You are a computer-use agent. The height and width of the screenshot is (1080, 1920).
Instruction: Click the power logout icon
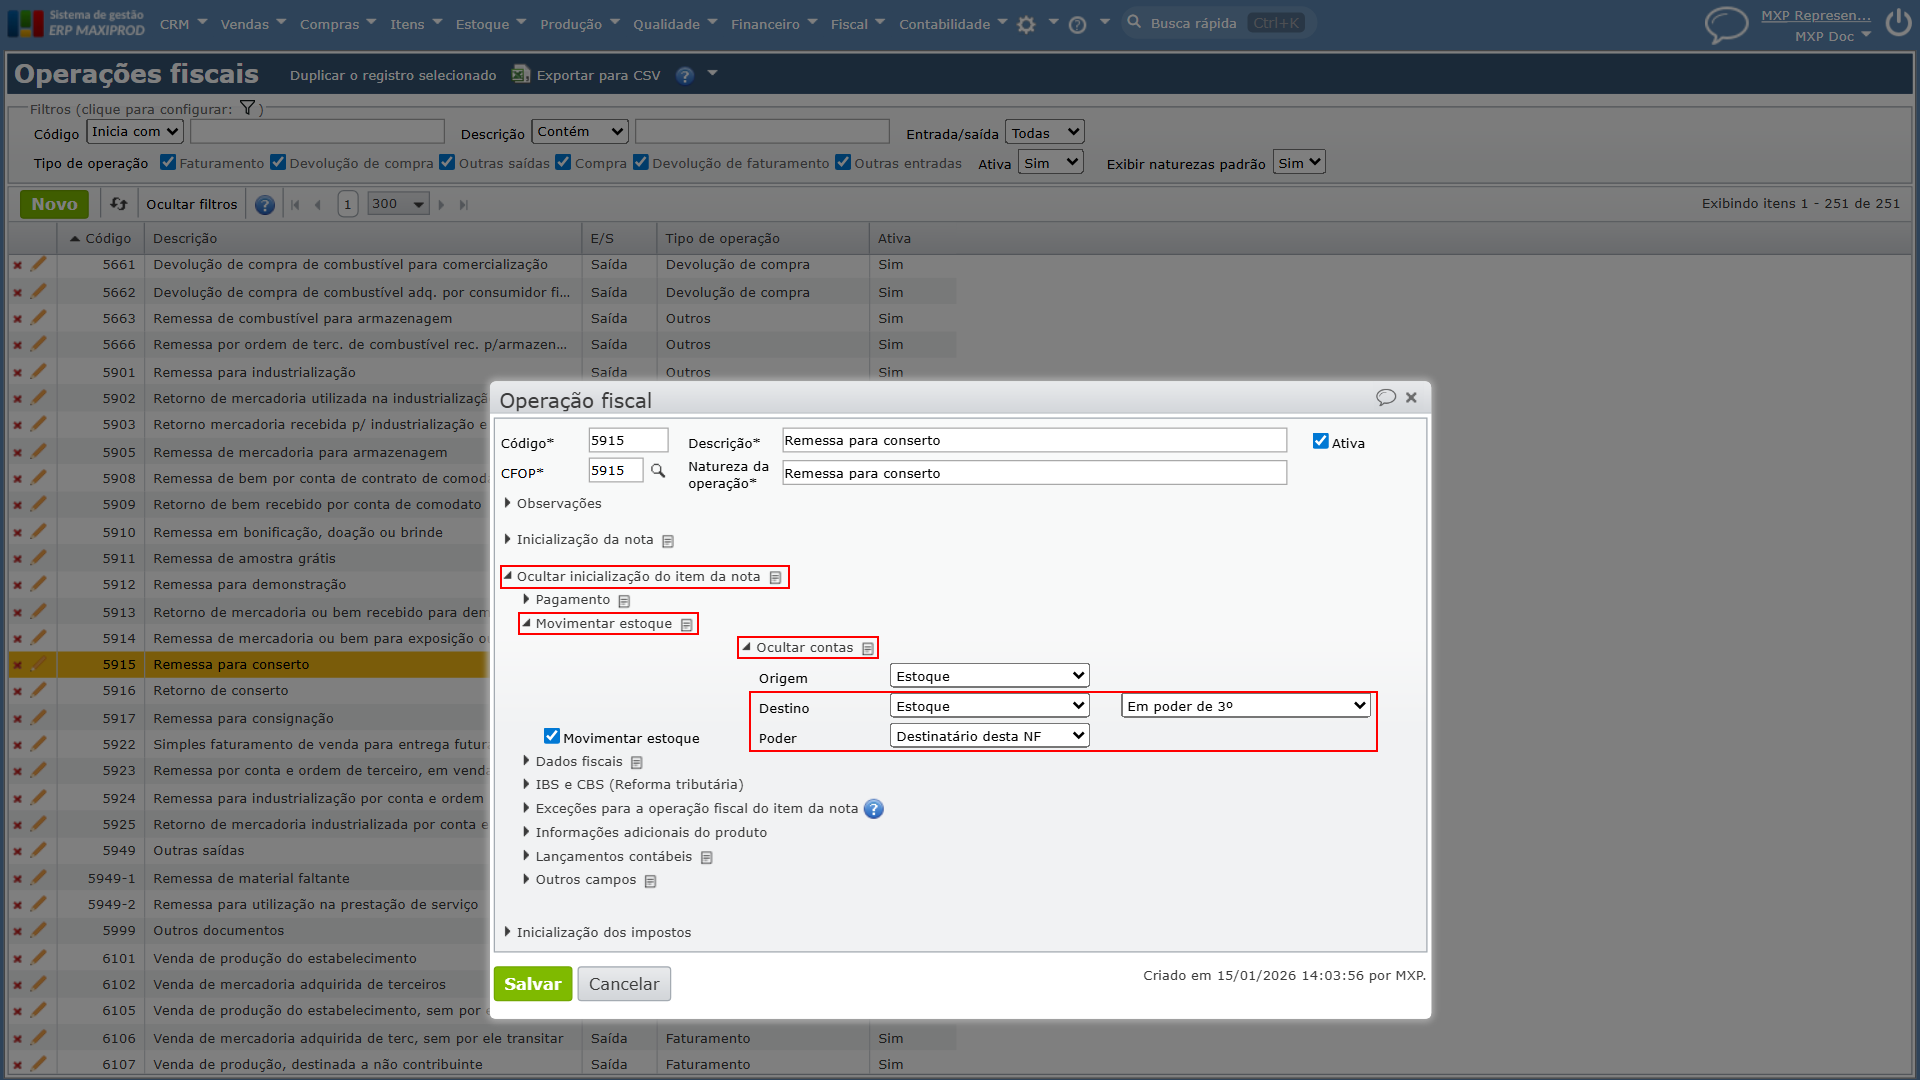(x=1898, y=23)
